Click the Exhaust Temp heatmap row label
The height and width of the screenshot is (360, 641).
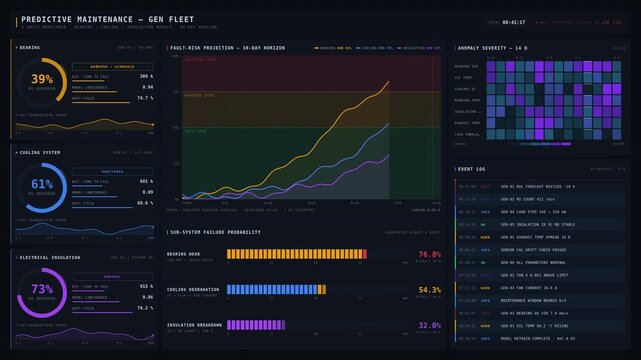(x=467, y=123)
